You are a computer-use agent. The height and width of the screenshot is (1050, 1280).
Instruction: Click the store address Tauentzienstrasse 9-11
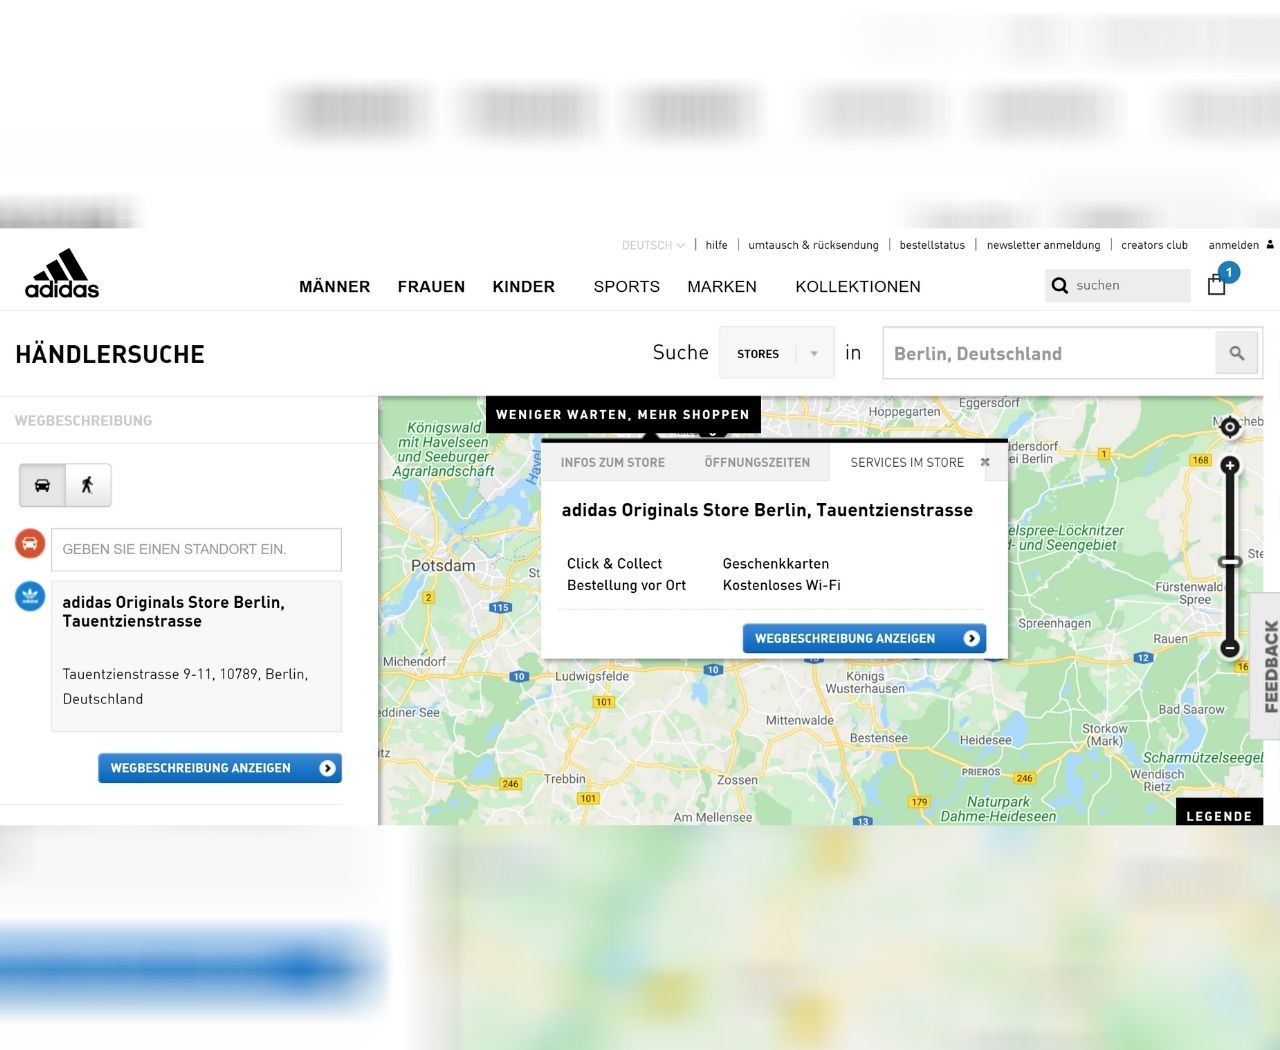tap(185, 686)
